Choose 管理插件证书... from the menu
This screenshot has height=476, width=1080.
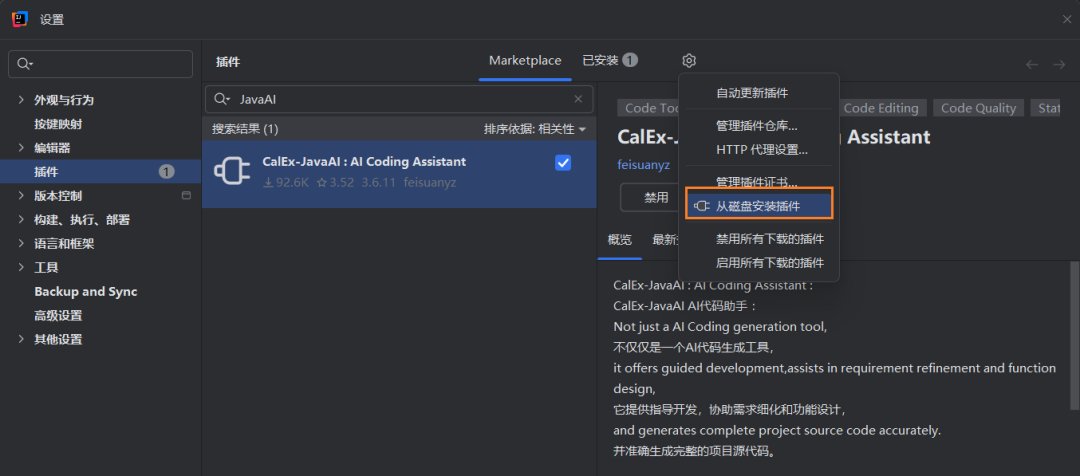pyautogui.click(x=759, y=182)
